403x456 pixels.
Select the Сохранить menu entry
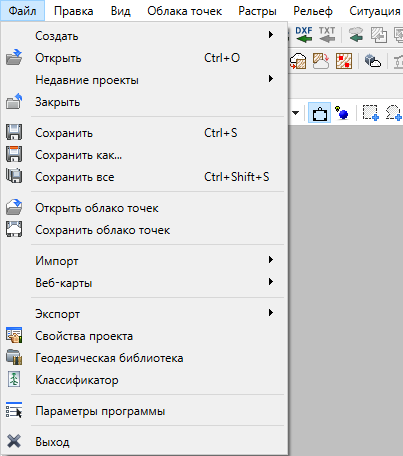[145, 133]
